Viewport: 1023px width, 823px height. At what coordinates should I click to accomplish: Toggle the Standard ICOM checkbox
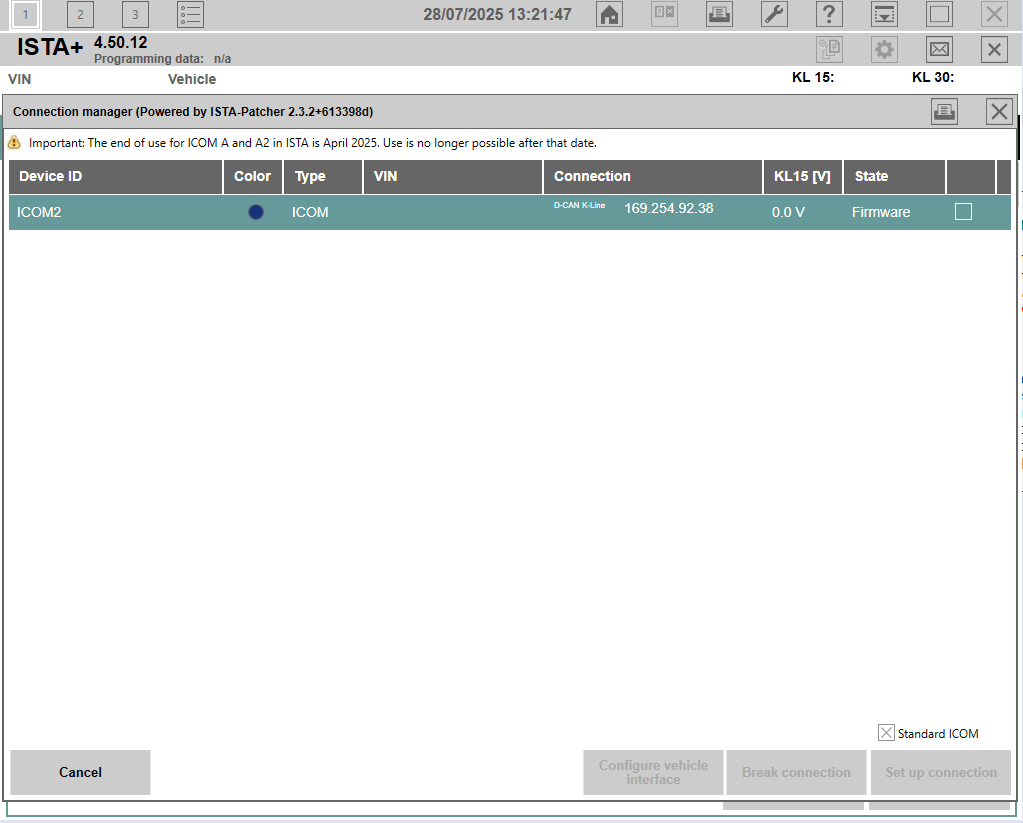pos(886,733)
